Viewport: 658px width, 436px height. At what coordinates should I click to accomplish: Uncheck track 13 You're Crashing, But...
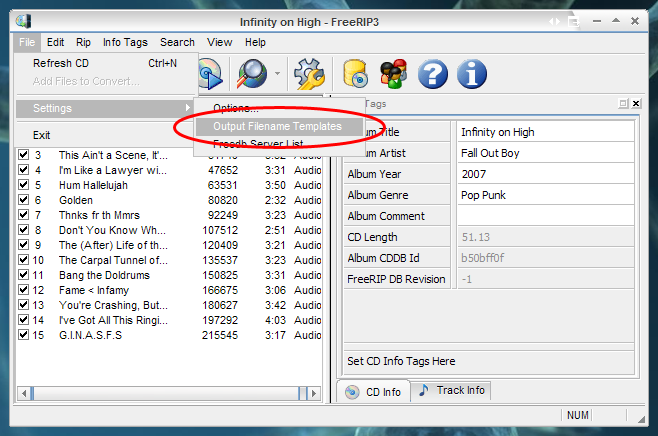24,305
